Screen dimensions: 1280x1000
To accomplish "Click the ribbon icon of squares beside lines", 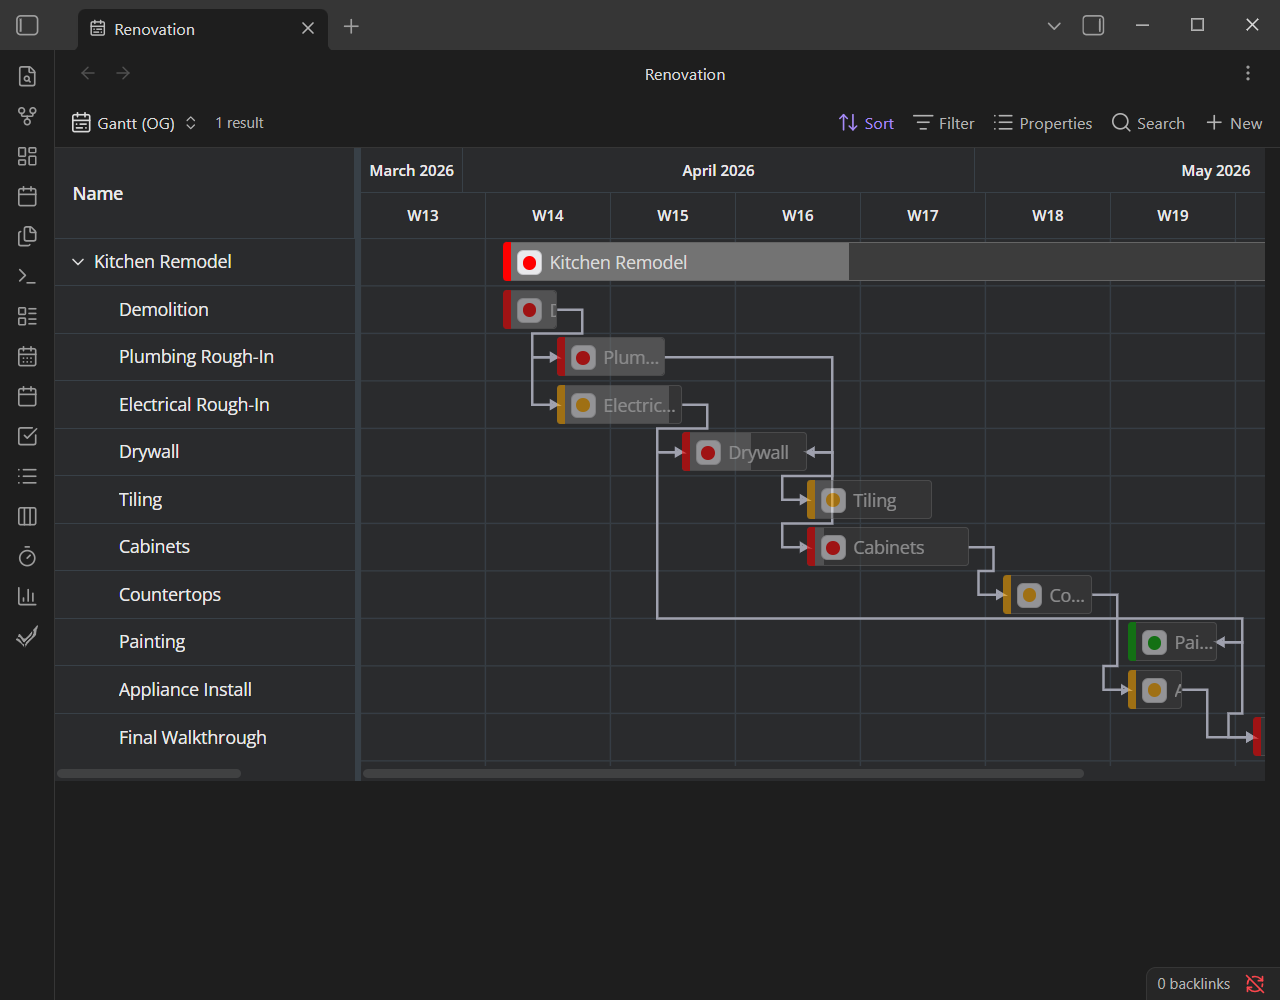I will (28, 316).
